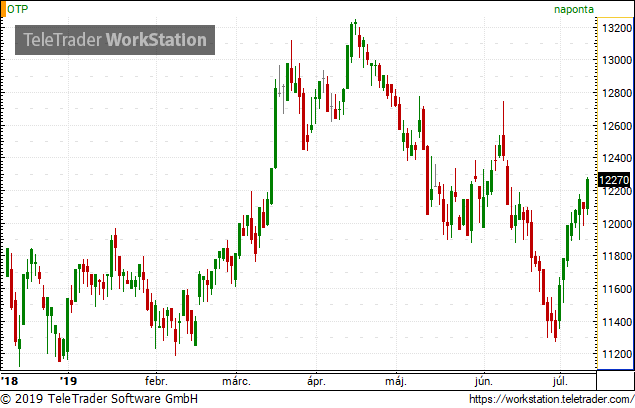Click the 12800 price axis label
This screenshot has width=635, height=408.
[617, 93]
